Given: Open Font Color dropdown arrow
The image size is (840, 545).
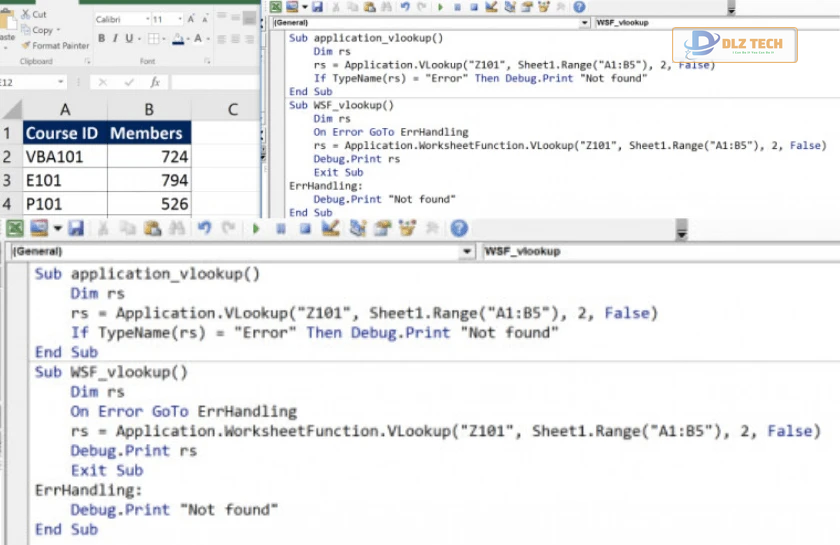Looking at the screenshot, I should pyautogui.click(x=208, y=39).
